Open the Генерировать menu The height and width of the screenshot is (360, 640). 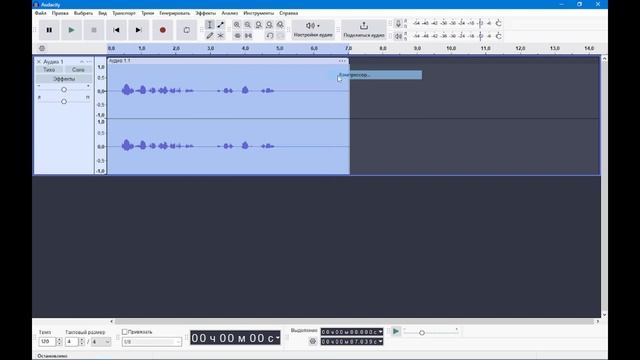tap(175, 13)
